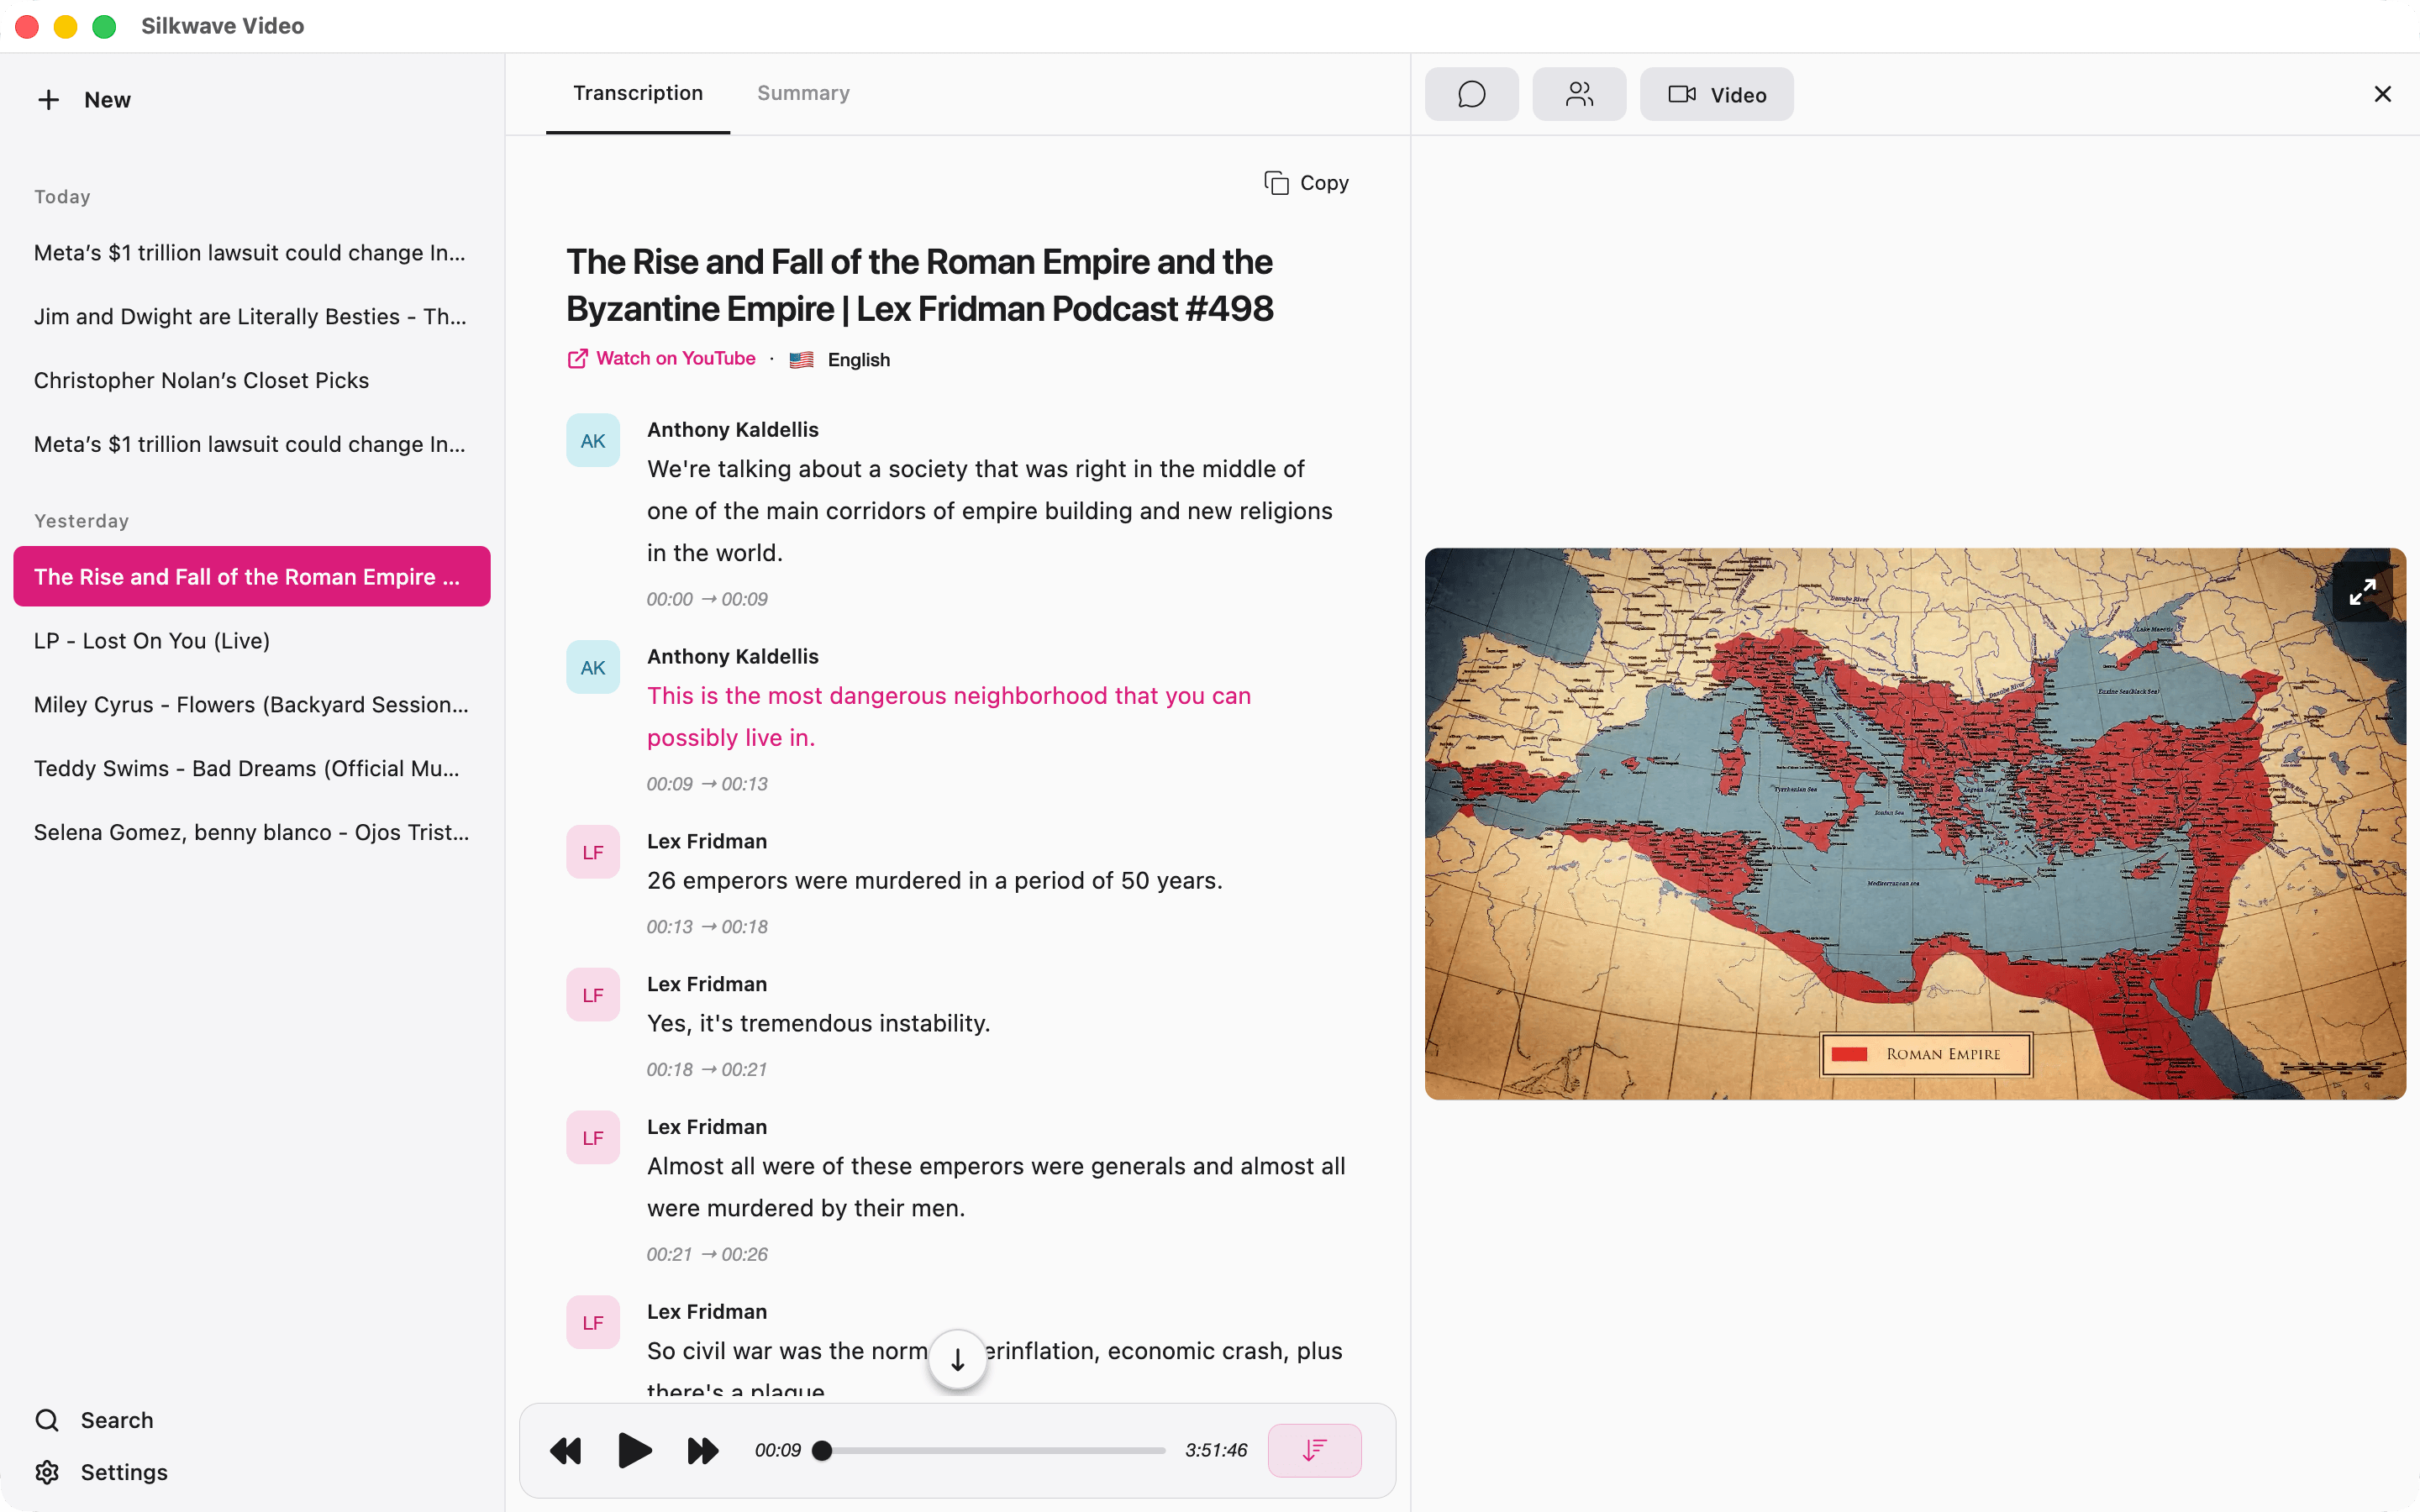Click the LF avatar beside '26 emperors'

pyautogui.click(x=593, y=852)
